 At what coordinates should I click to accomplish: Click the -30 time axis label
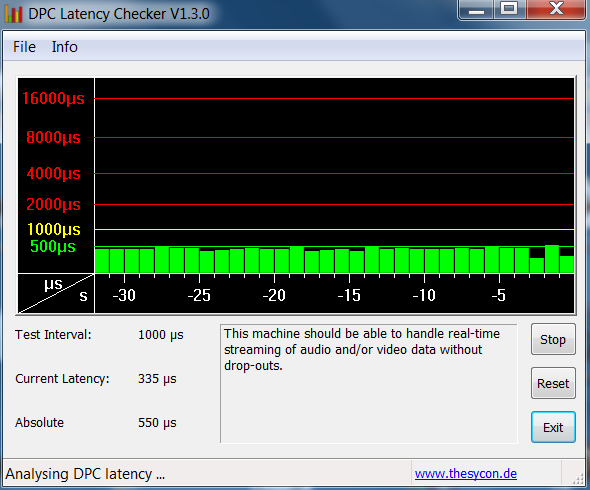(124, 295)
